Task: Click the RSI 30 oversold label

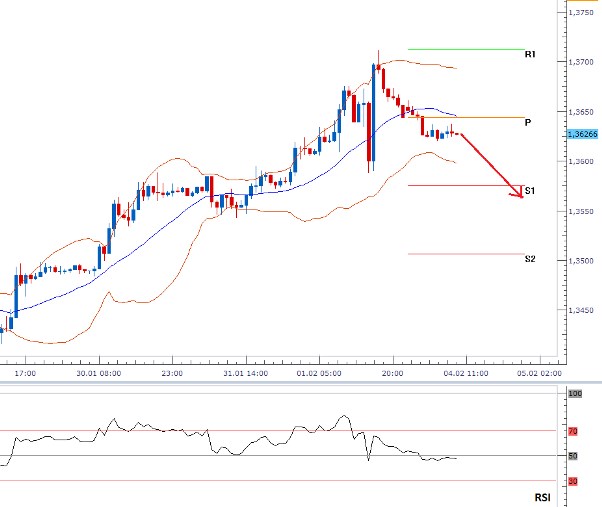Action: (x=573, y=481)
